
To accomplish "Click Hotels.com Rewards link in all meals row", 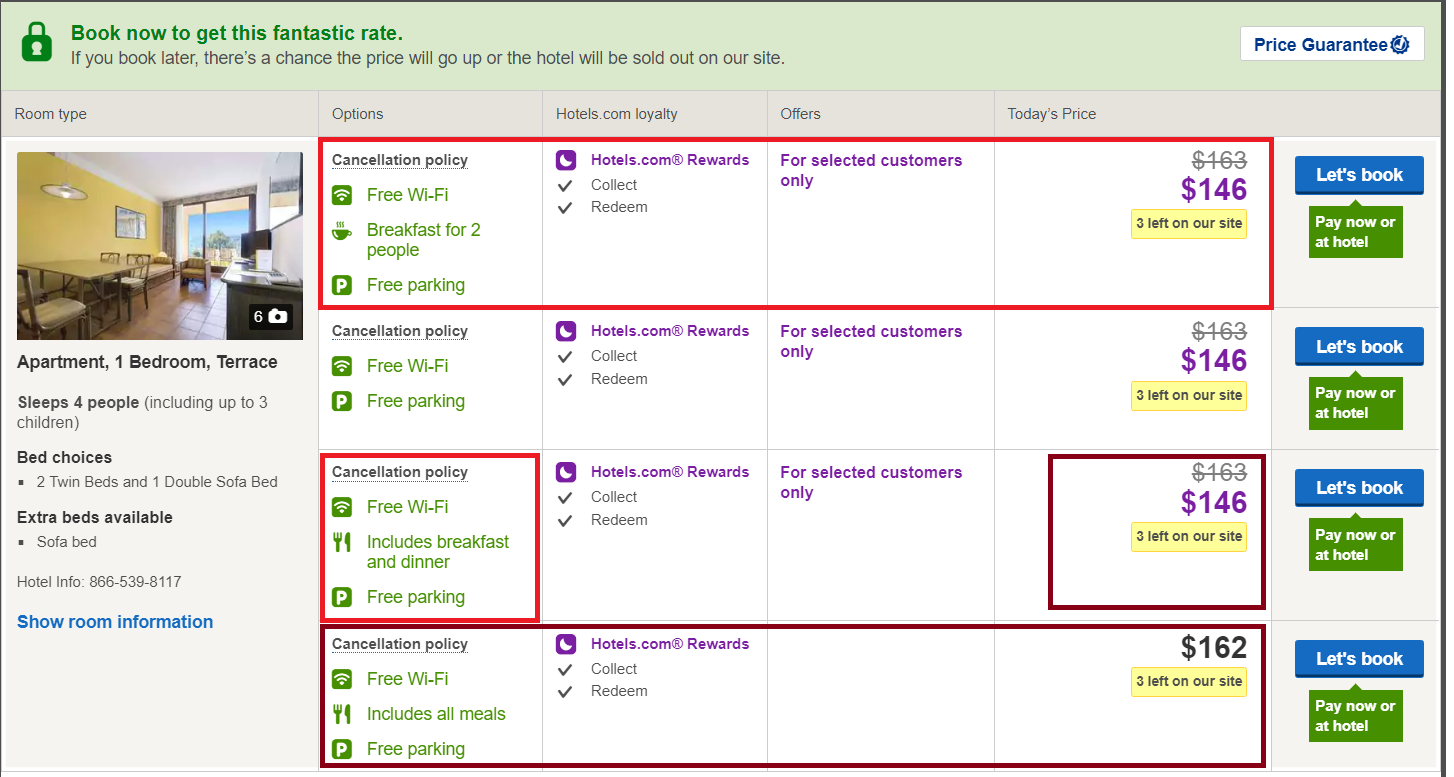I will pos(670,644).
